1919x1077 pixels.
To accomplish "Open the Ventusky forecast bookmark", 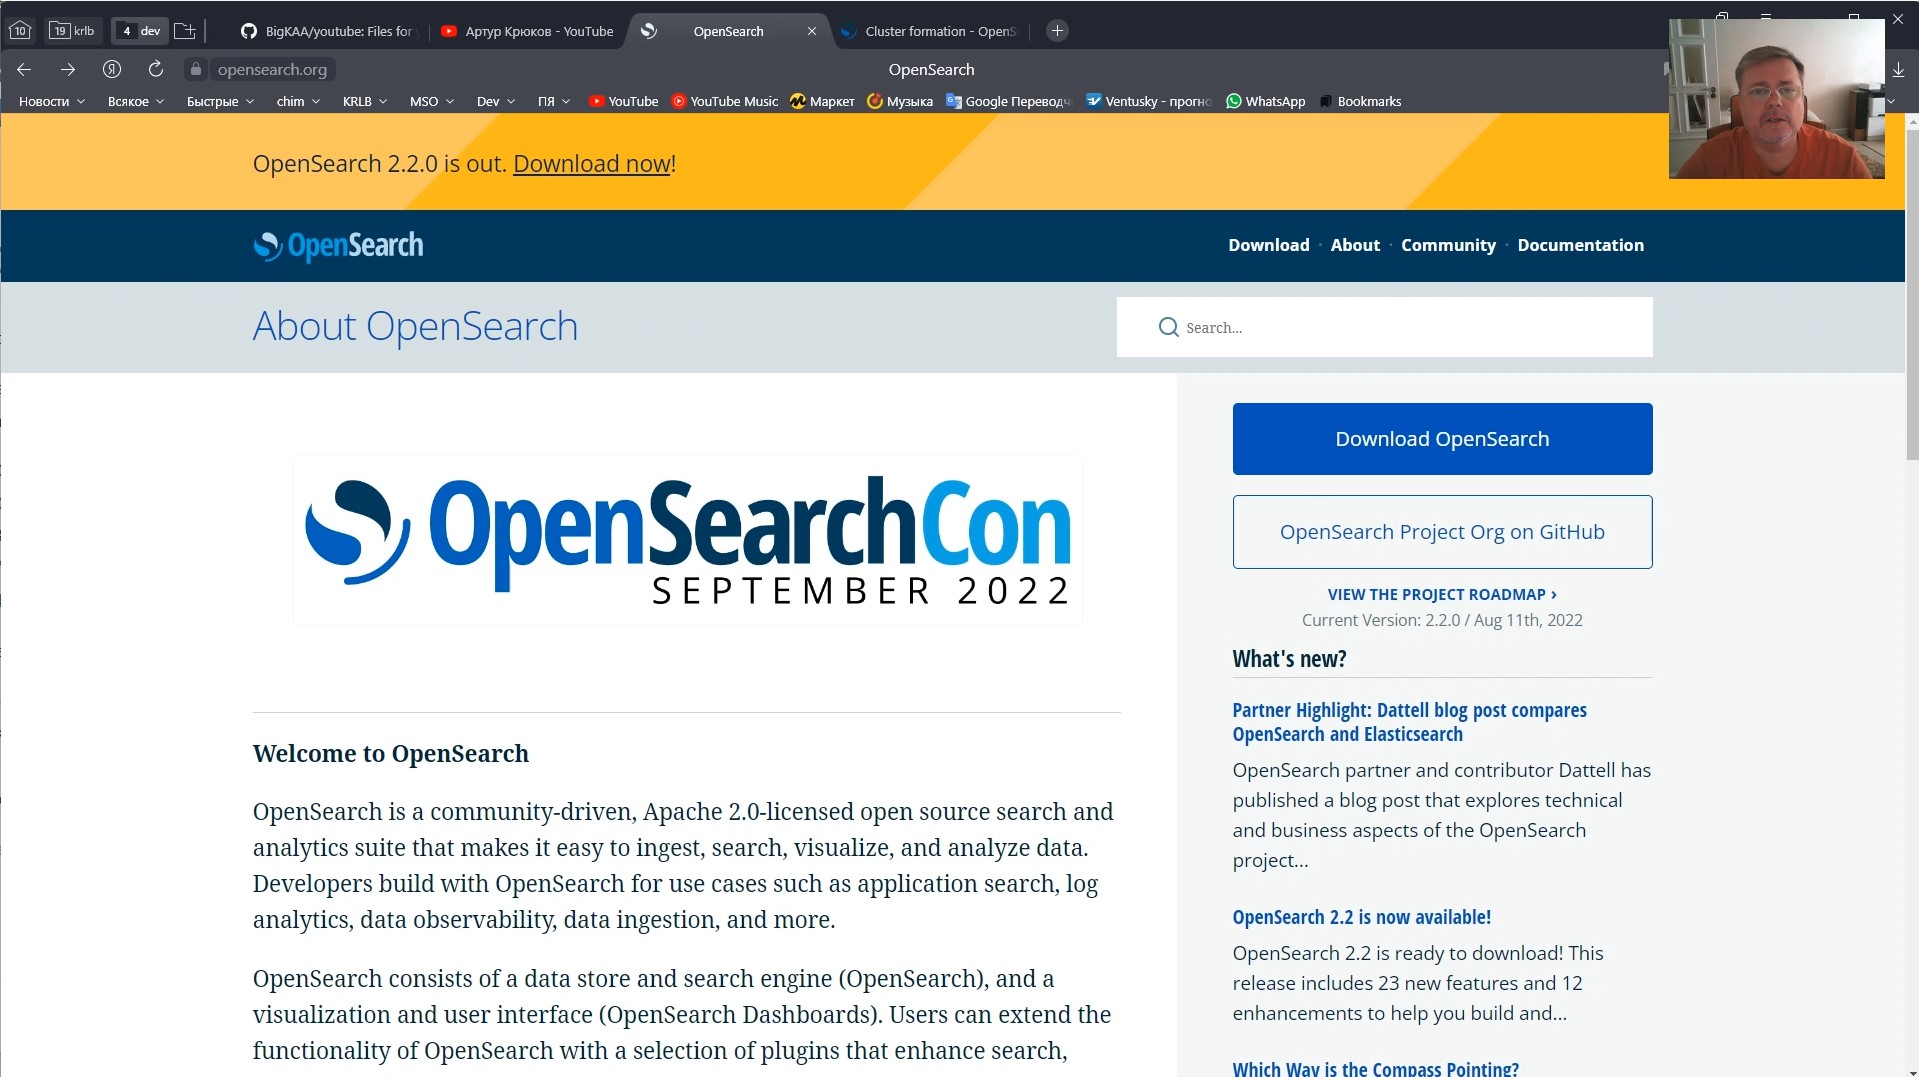I will pyautogui.click(x=1149, y=101).
